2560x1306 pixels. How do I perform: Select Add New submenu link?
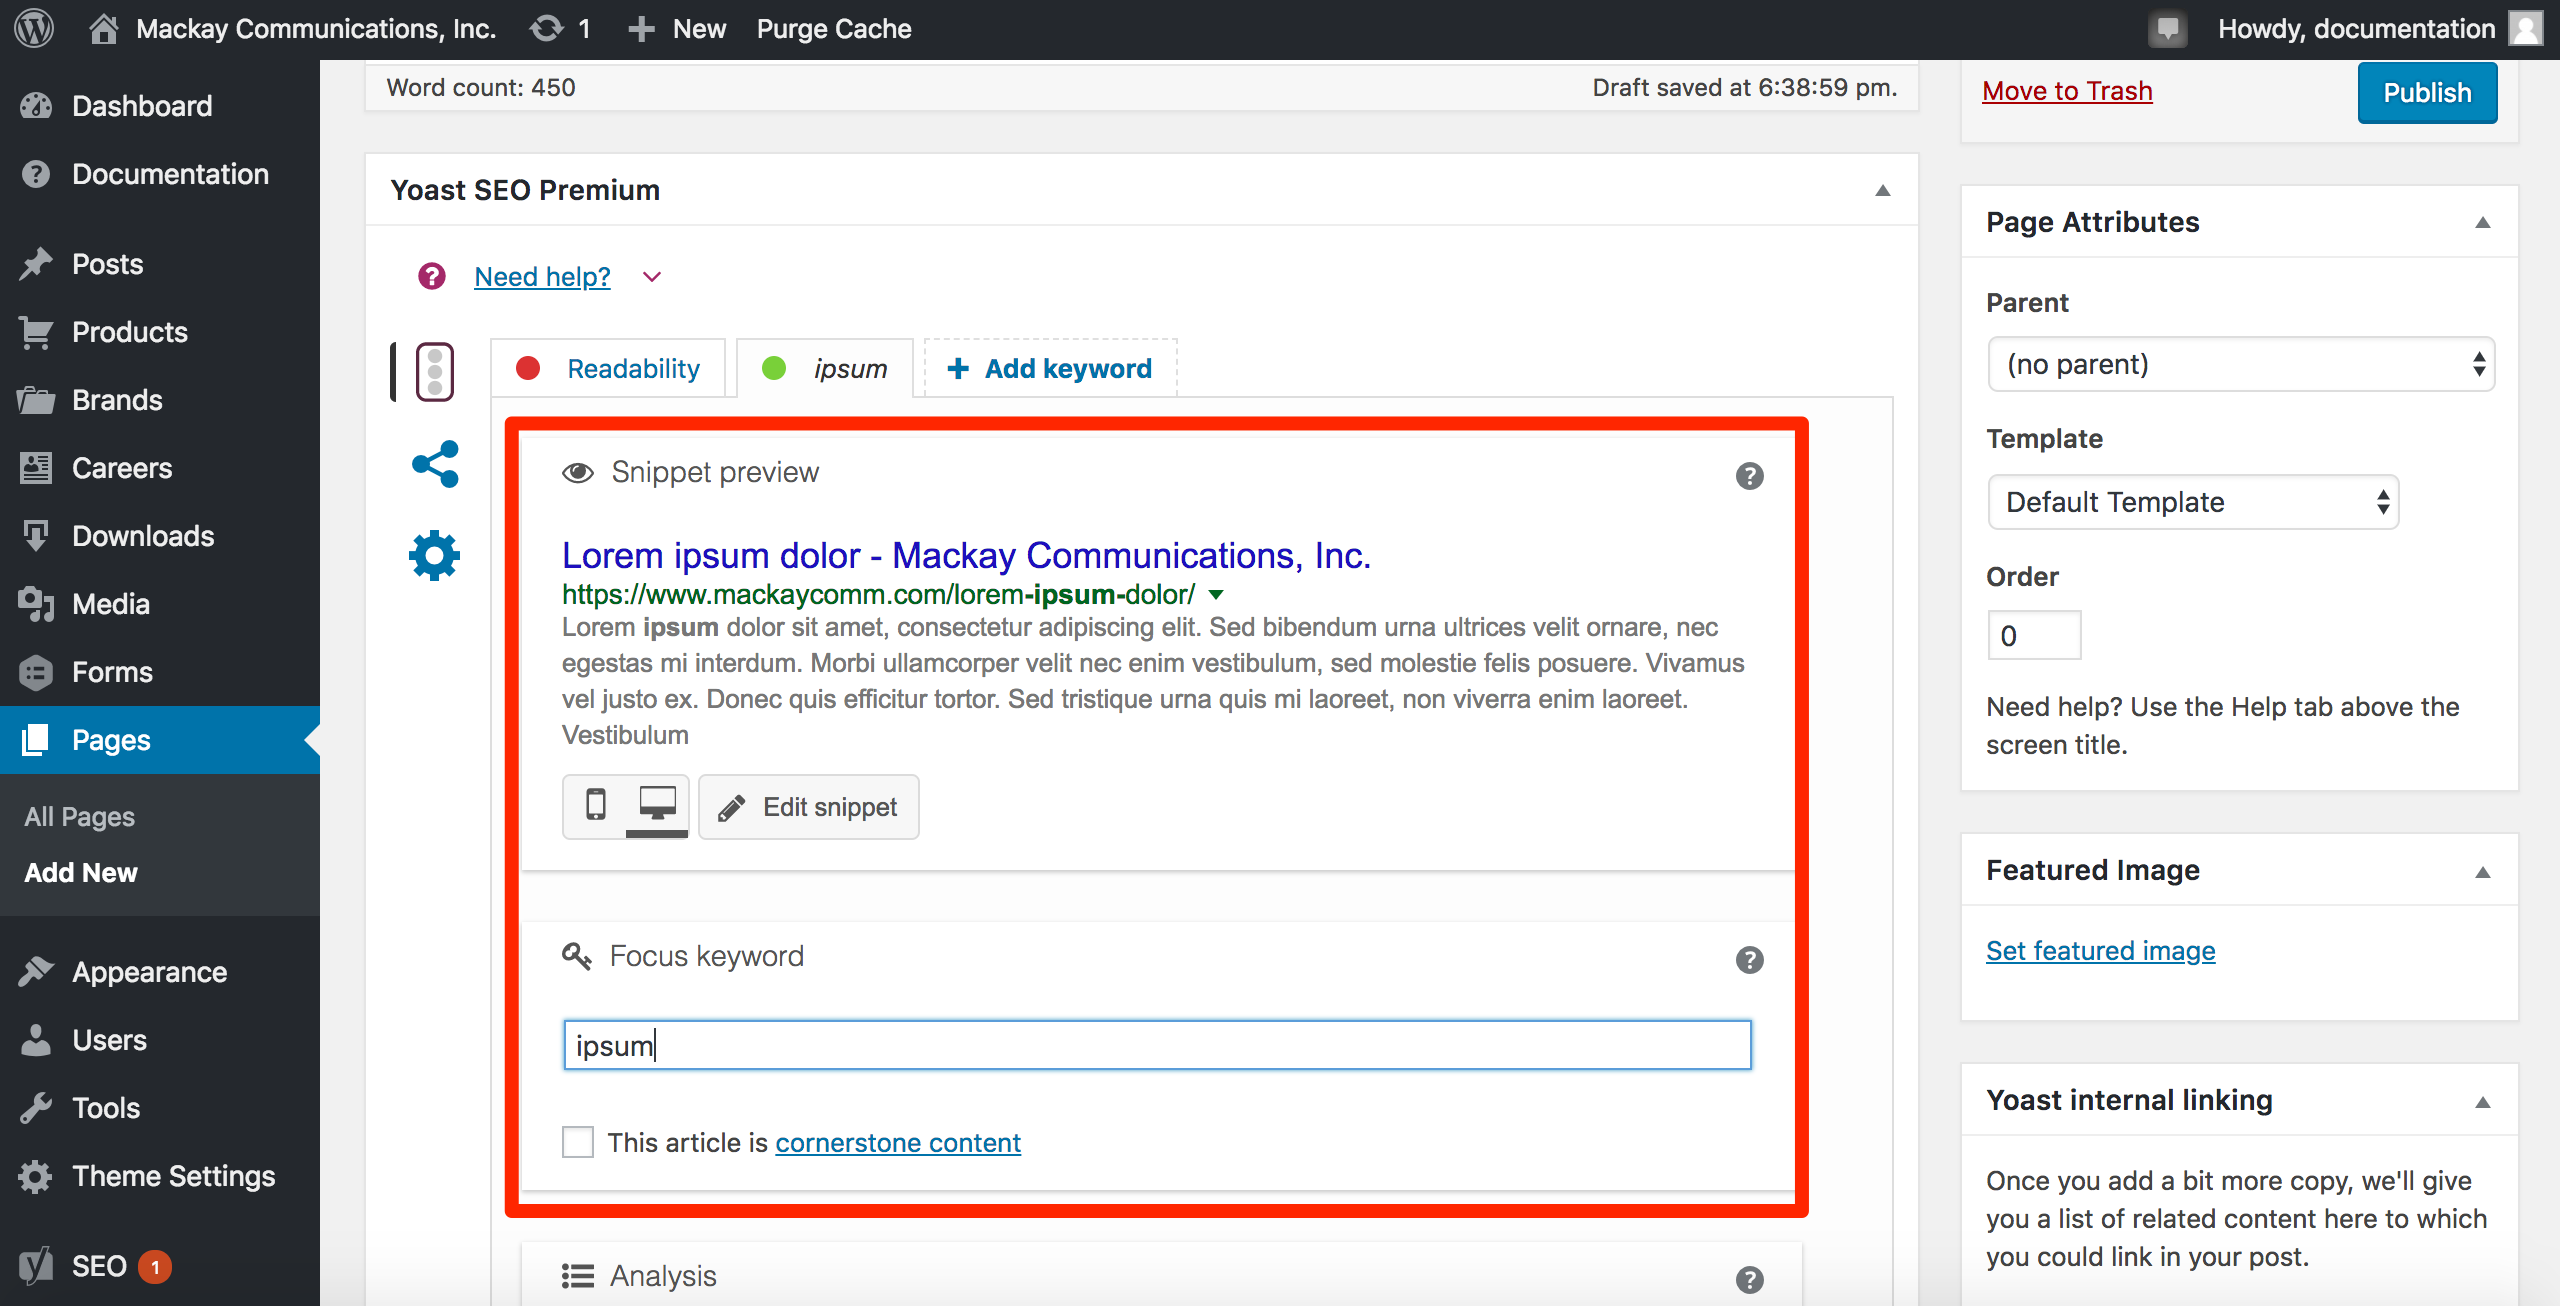pos(81,872)
